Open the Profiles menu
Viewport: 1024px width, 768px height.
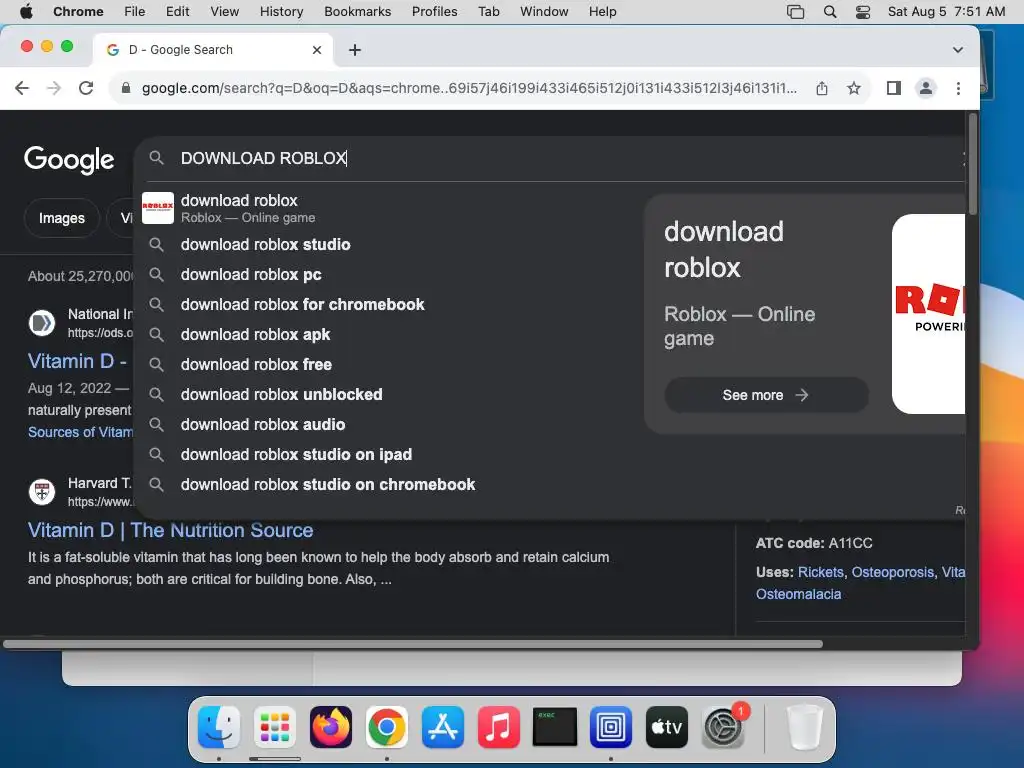(x=434, y=12)
